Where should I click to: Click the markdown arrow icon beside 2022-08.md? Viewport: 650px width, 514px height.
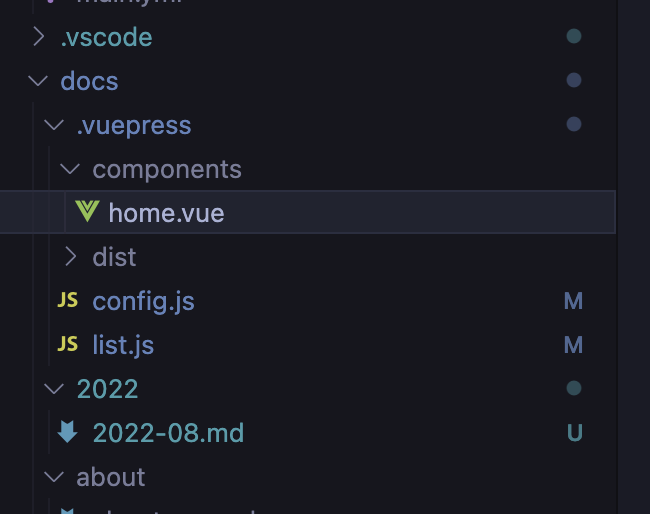pyautogui.click(x=68, y=433)
